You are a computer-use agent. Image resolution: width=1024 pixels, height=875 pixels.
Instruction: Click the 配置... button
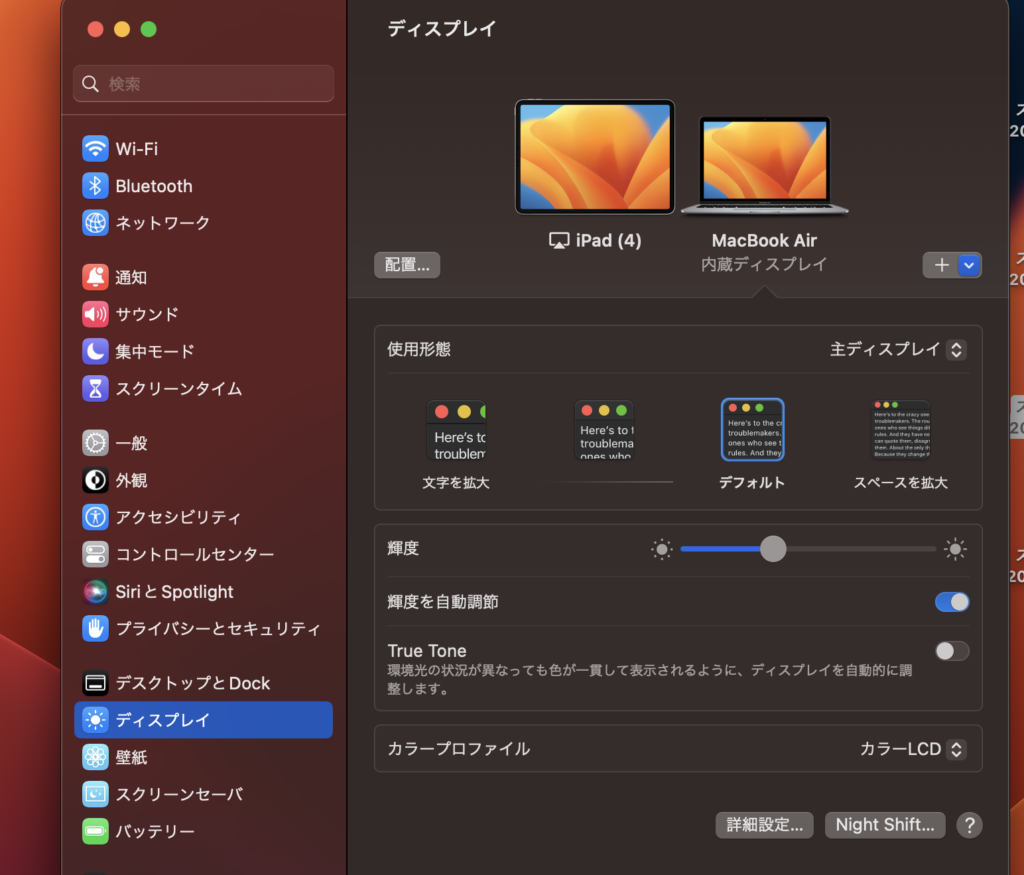(x=407, y=265)
